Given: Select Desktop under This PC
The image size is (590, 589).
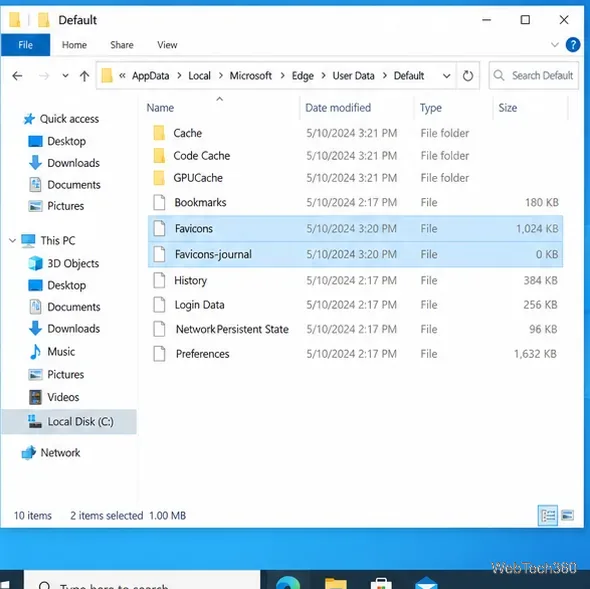Looking at the screenshot, I should [x=66, y=285].
